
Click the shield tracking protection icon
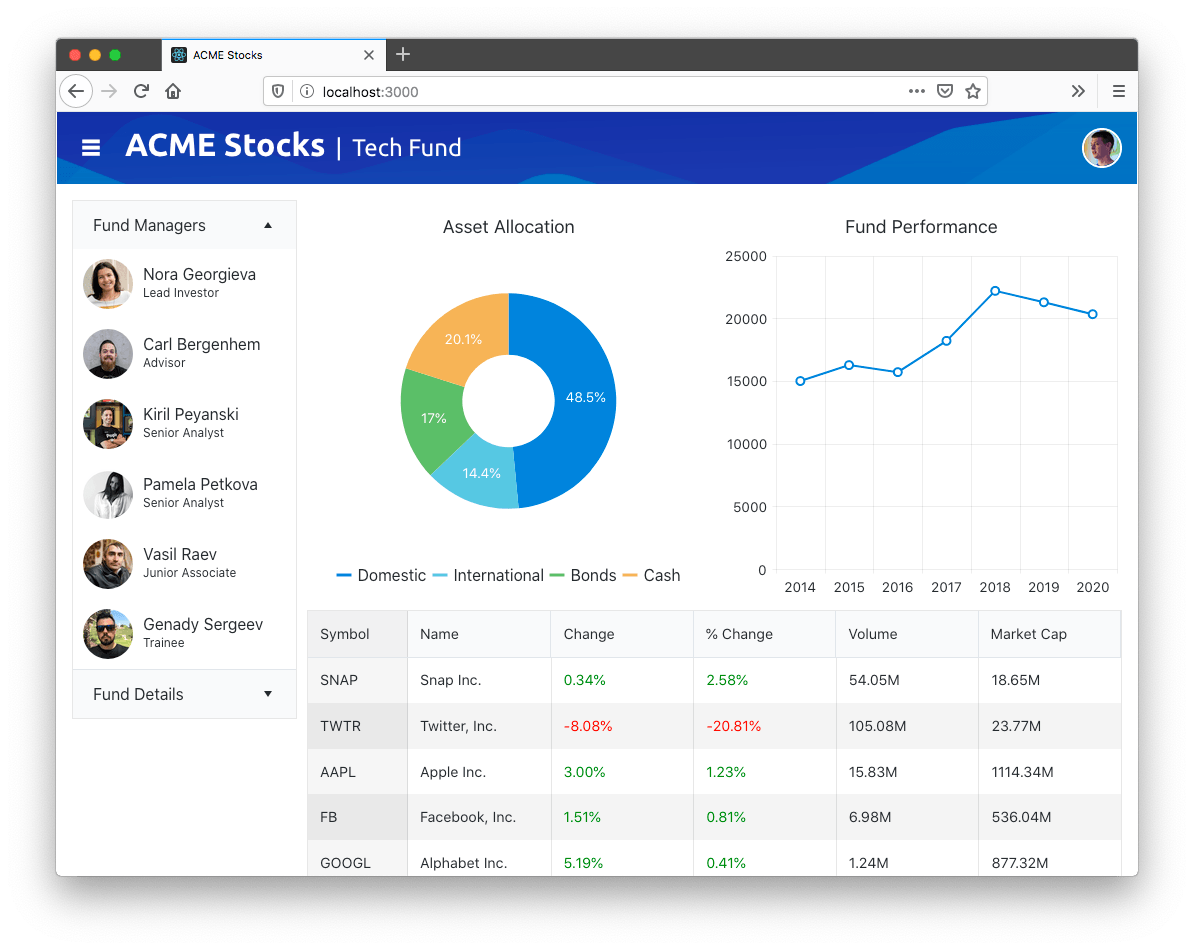click(x=278, y=91)
